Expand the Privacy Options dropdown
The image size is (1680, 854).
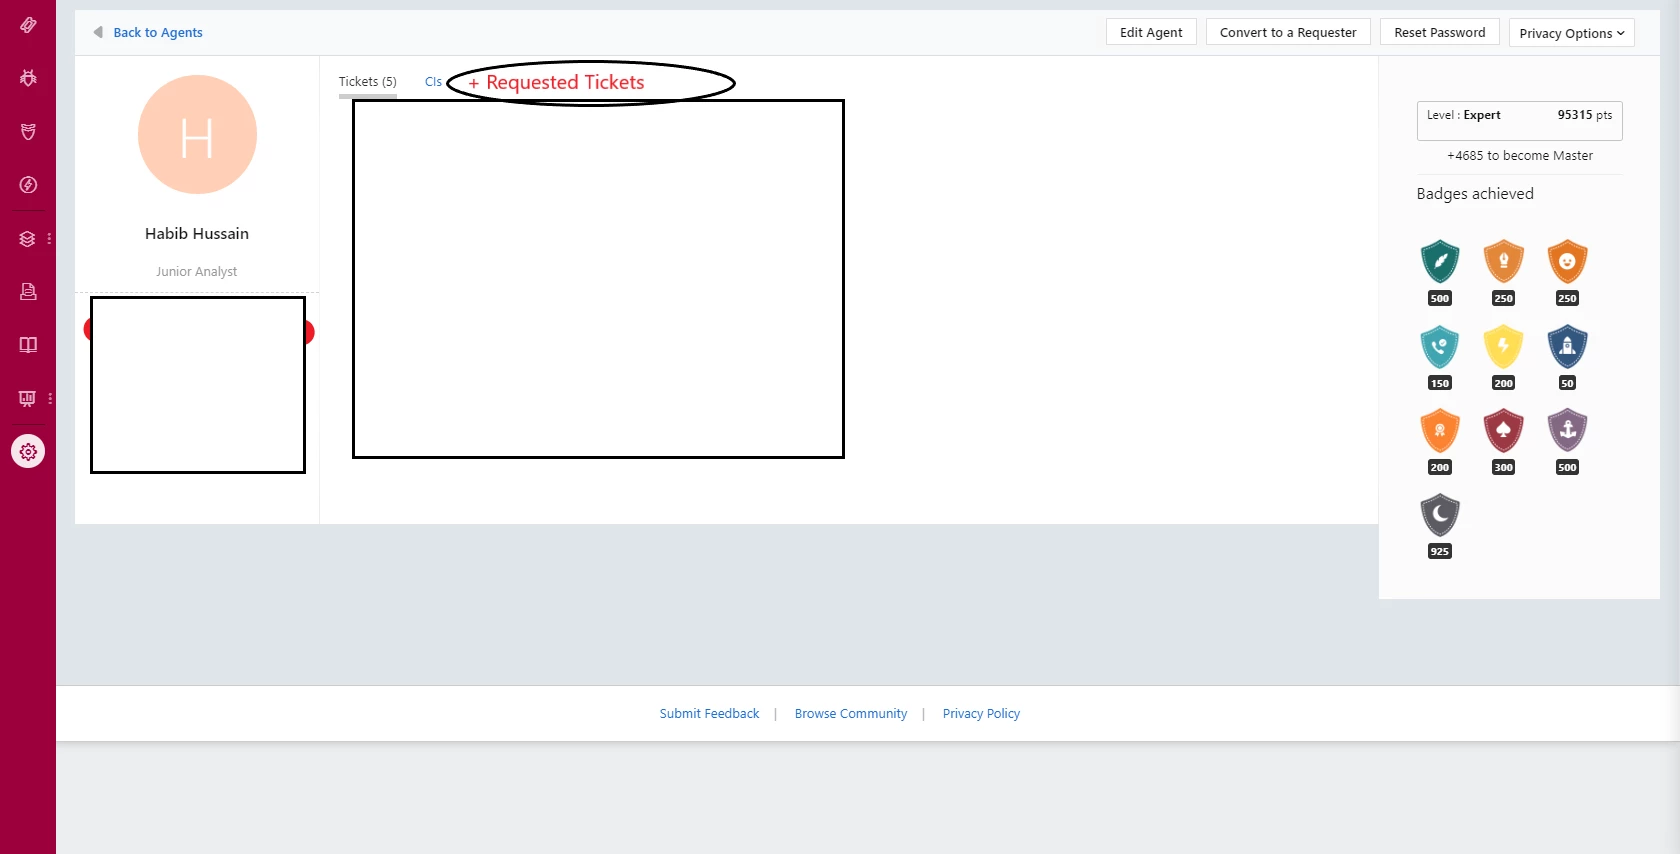point(1571,33)
